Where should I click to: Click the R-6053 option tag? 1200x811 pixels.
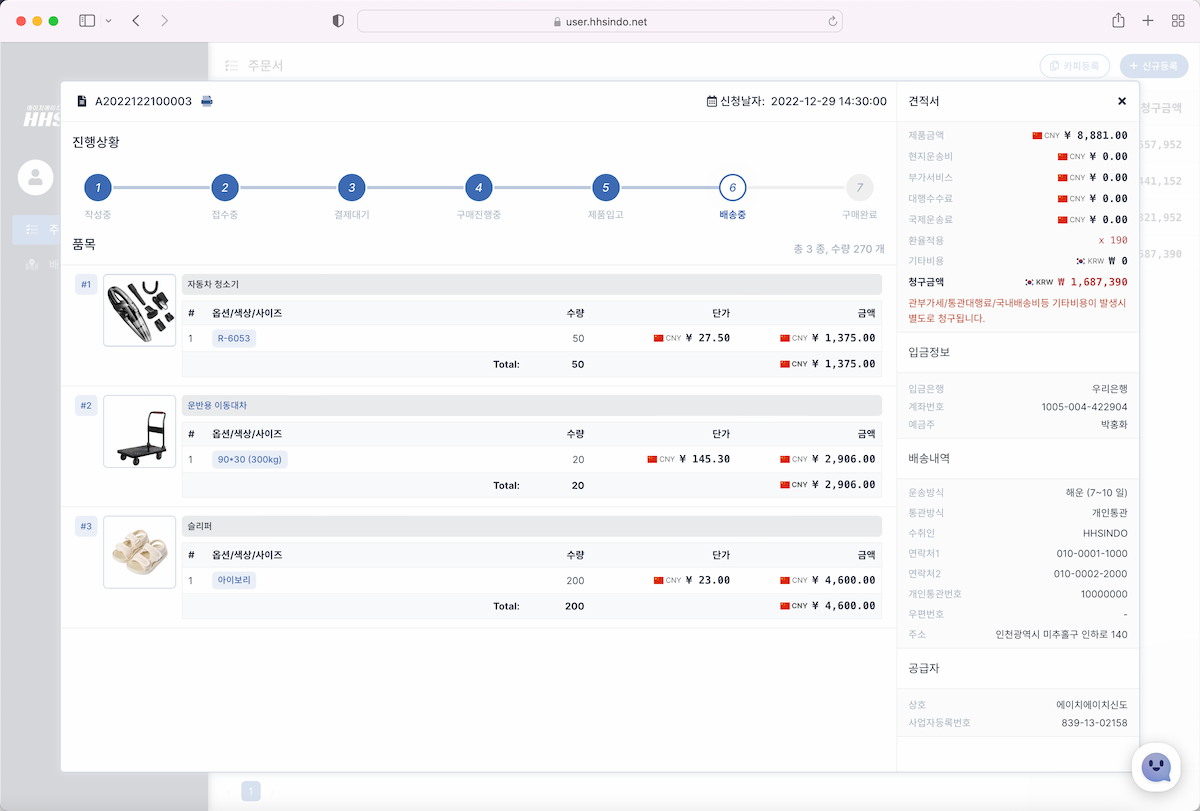pyautogui.click(x=234, y=338)
